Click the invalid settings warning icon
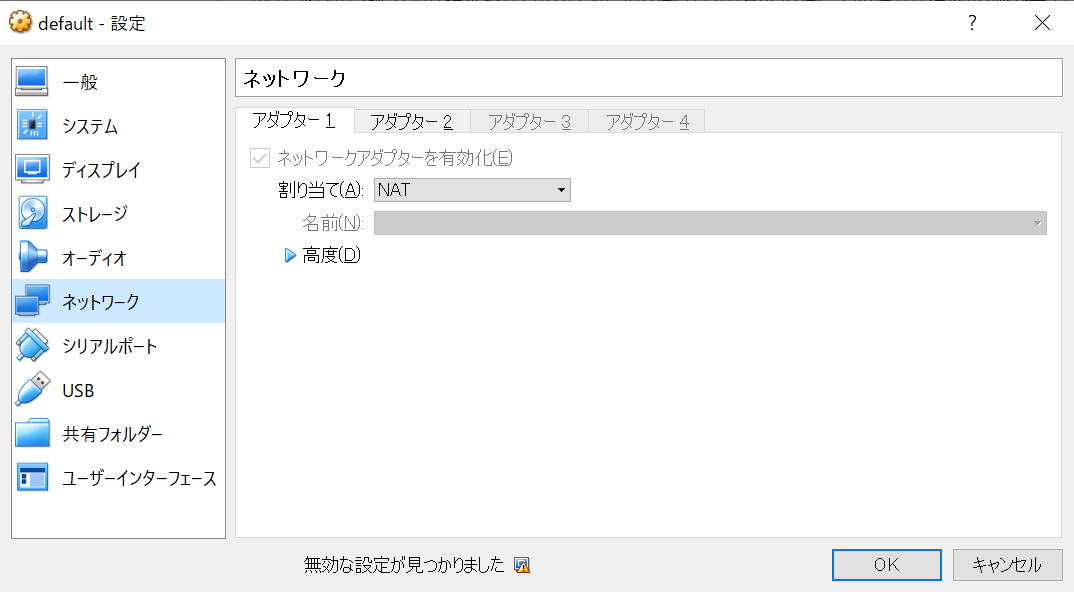Image resolution: width=1074 pixels, height=592 pixels. click(522, 565)
